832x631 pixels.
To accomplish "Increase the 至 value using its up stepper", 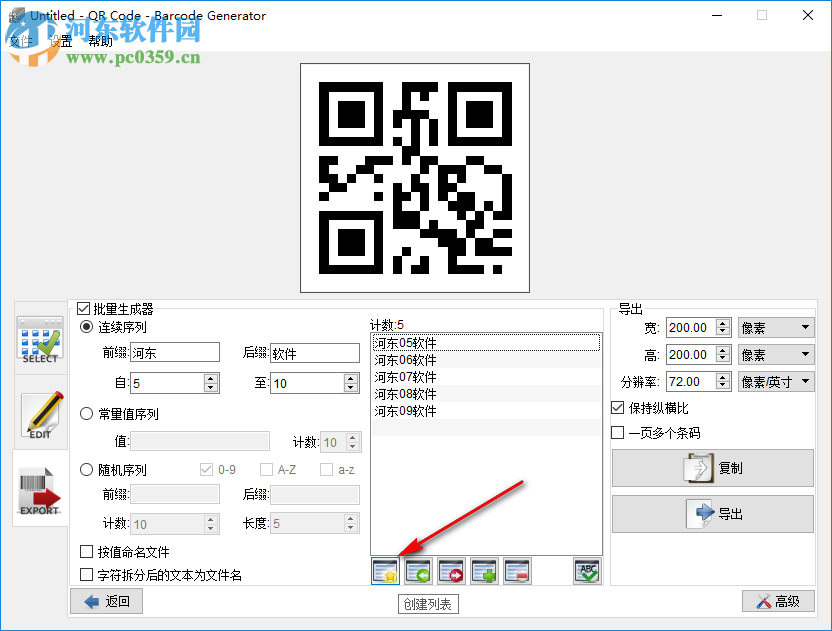I will pos(350,378).
